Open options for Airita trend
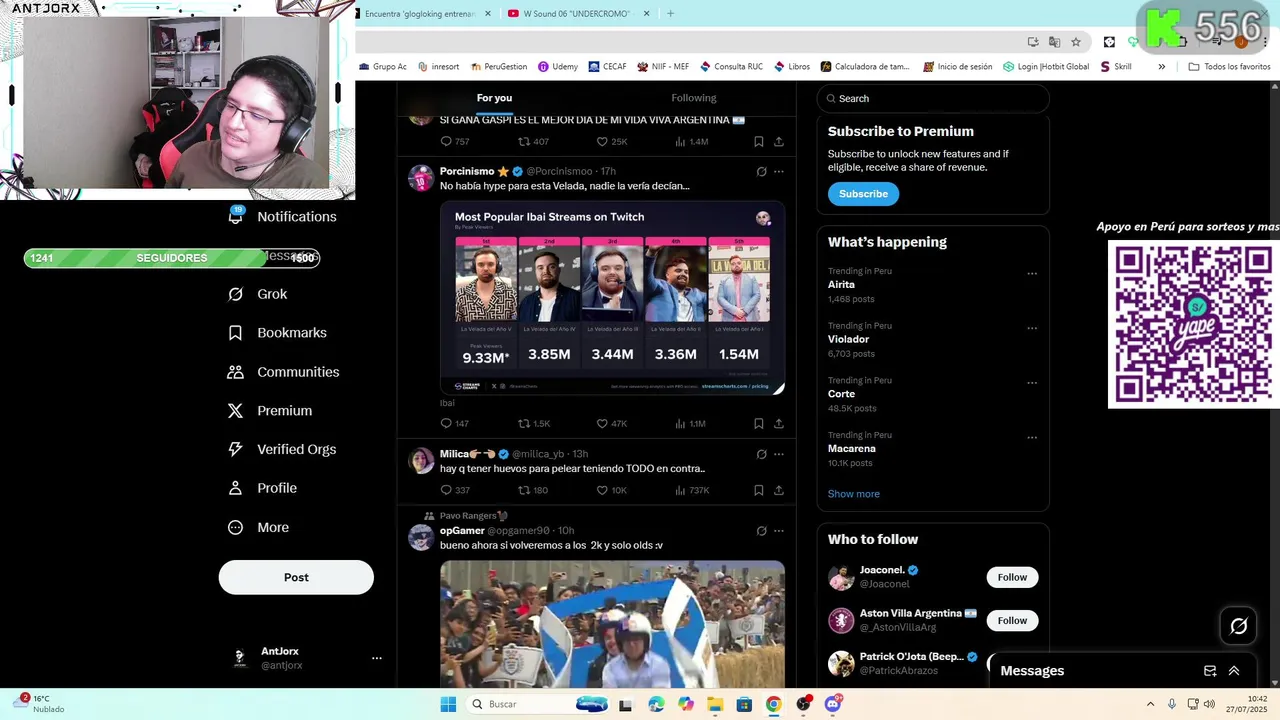The width and height of the screenshot is (1280, 720). 1032,273
